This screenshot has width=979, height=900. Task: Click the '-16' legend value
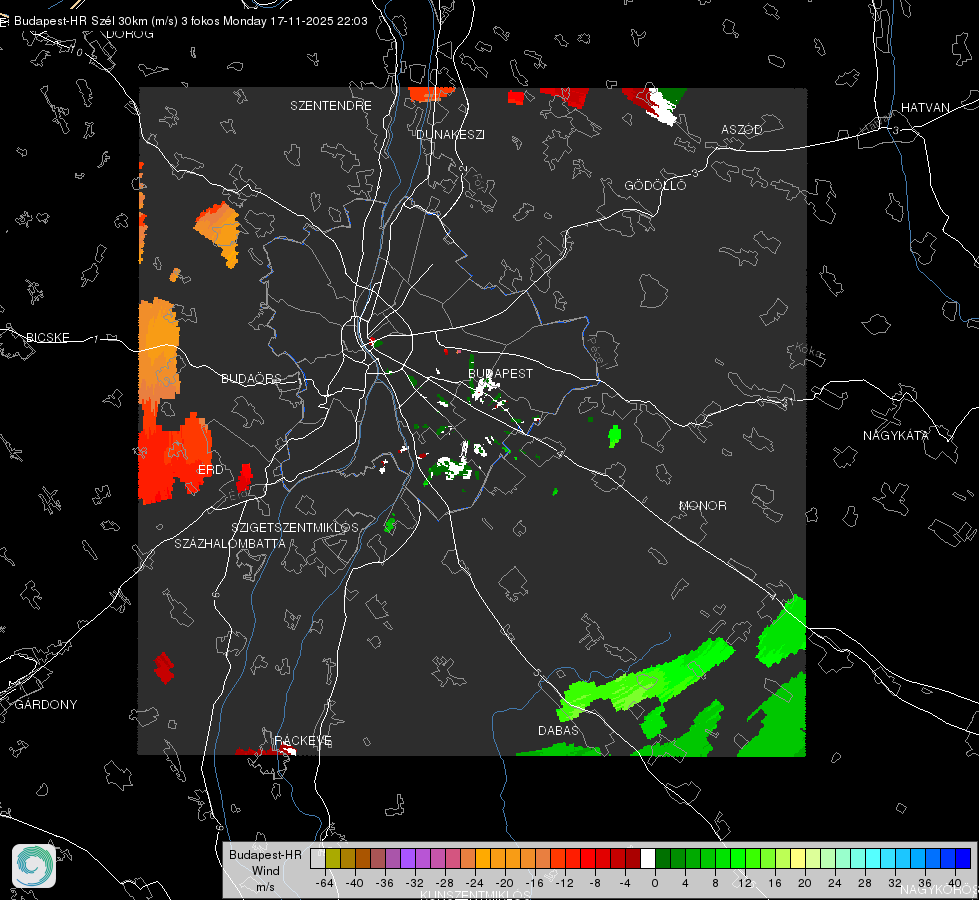(x=534, y=883)
